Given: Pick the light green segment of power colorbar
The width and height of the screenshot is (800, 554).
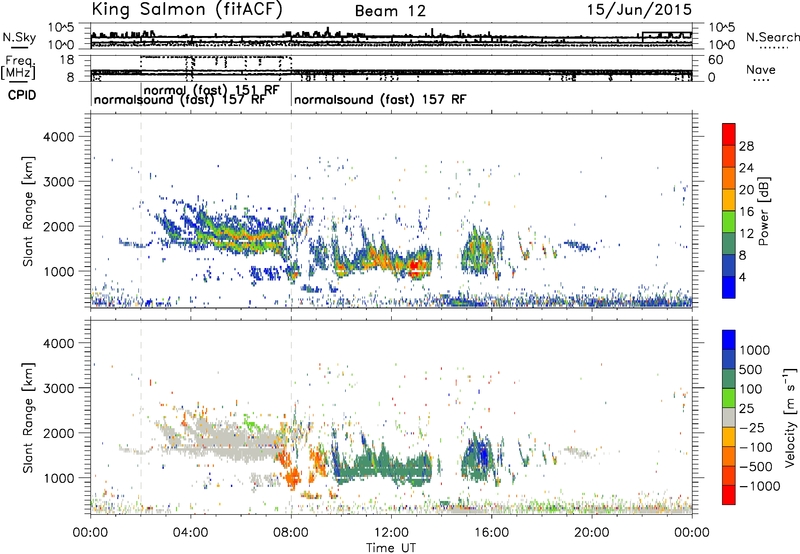Looking at the screenshot, I should [729, 222].
